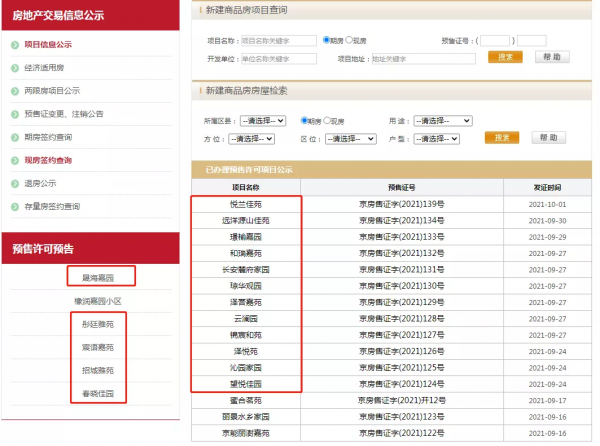Open 招城雅苑 in the 预售许可预告 list

98,371
